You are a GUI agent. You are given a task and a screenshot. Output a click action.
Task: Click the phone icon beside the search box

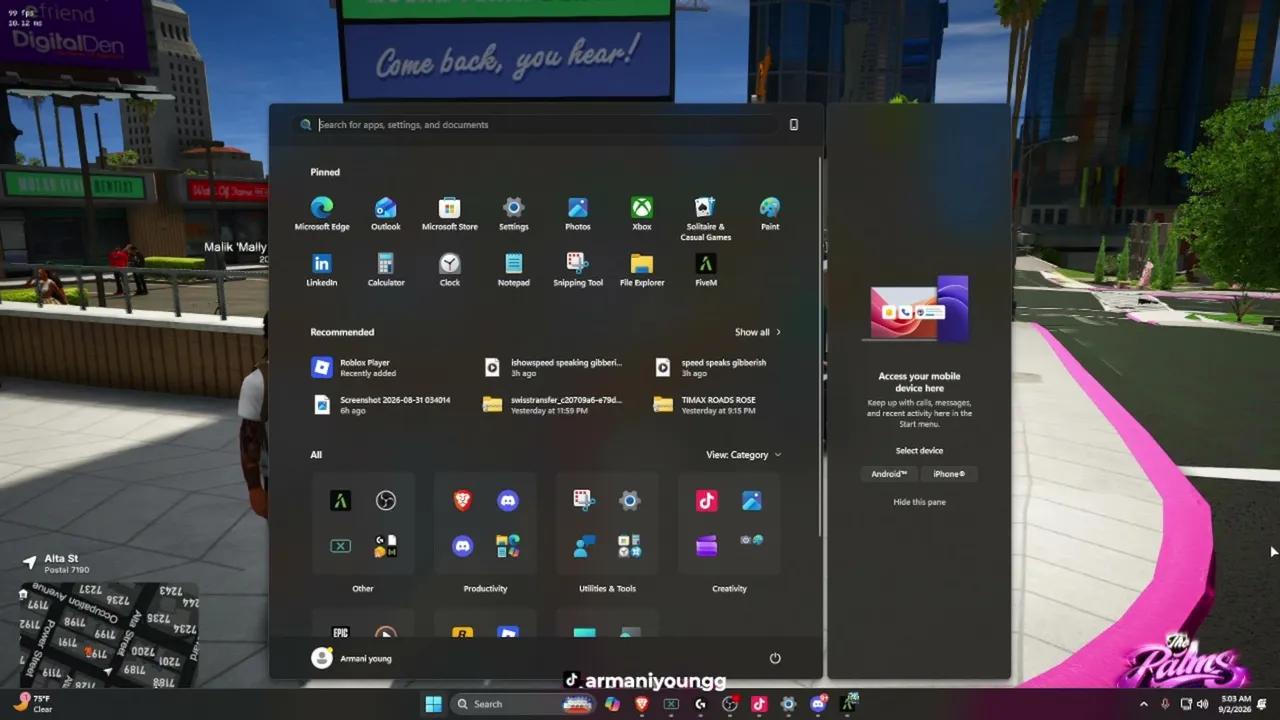tap(794, 125)
